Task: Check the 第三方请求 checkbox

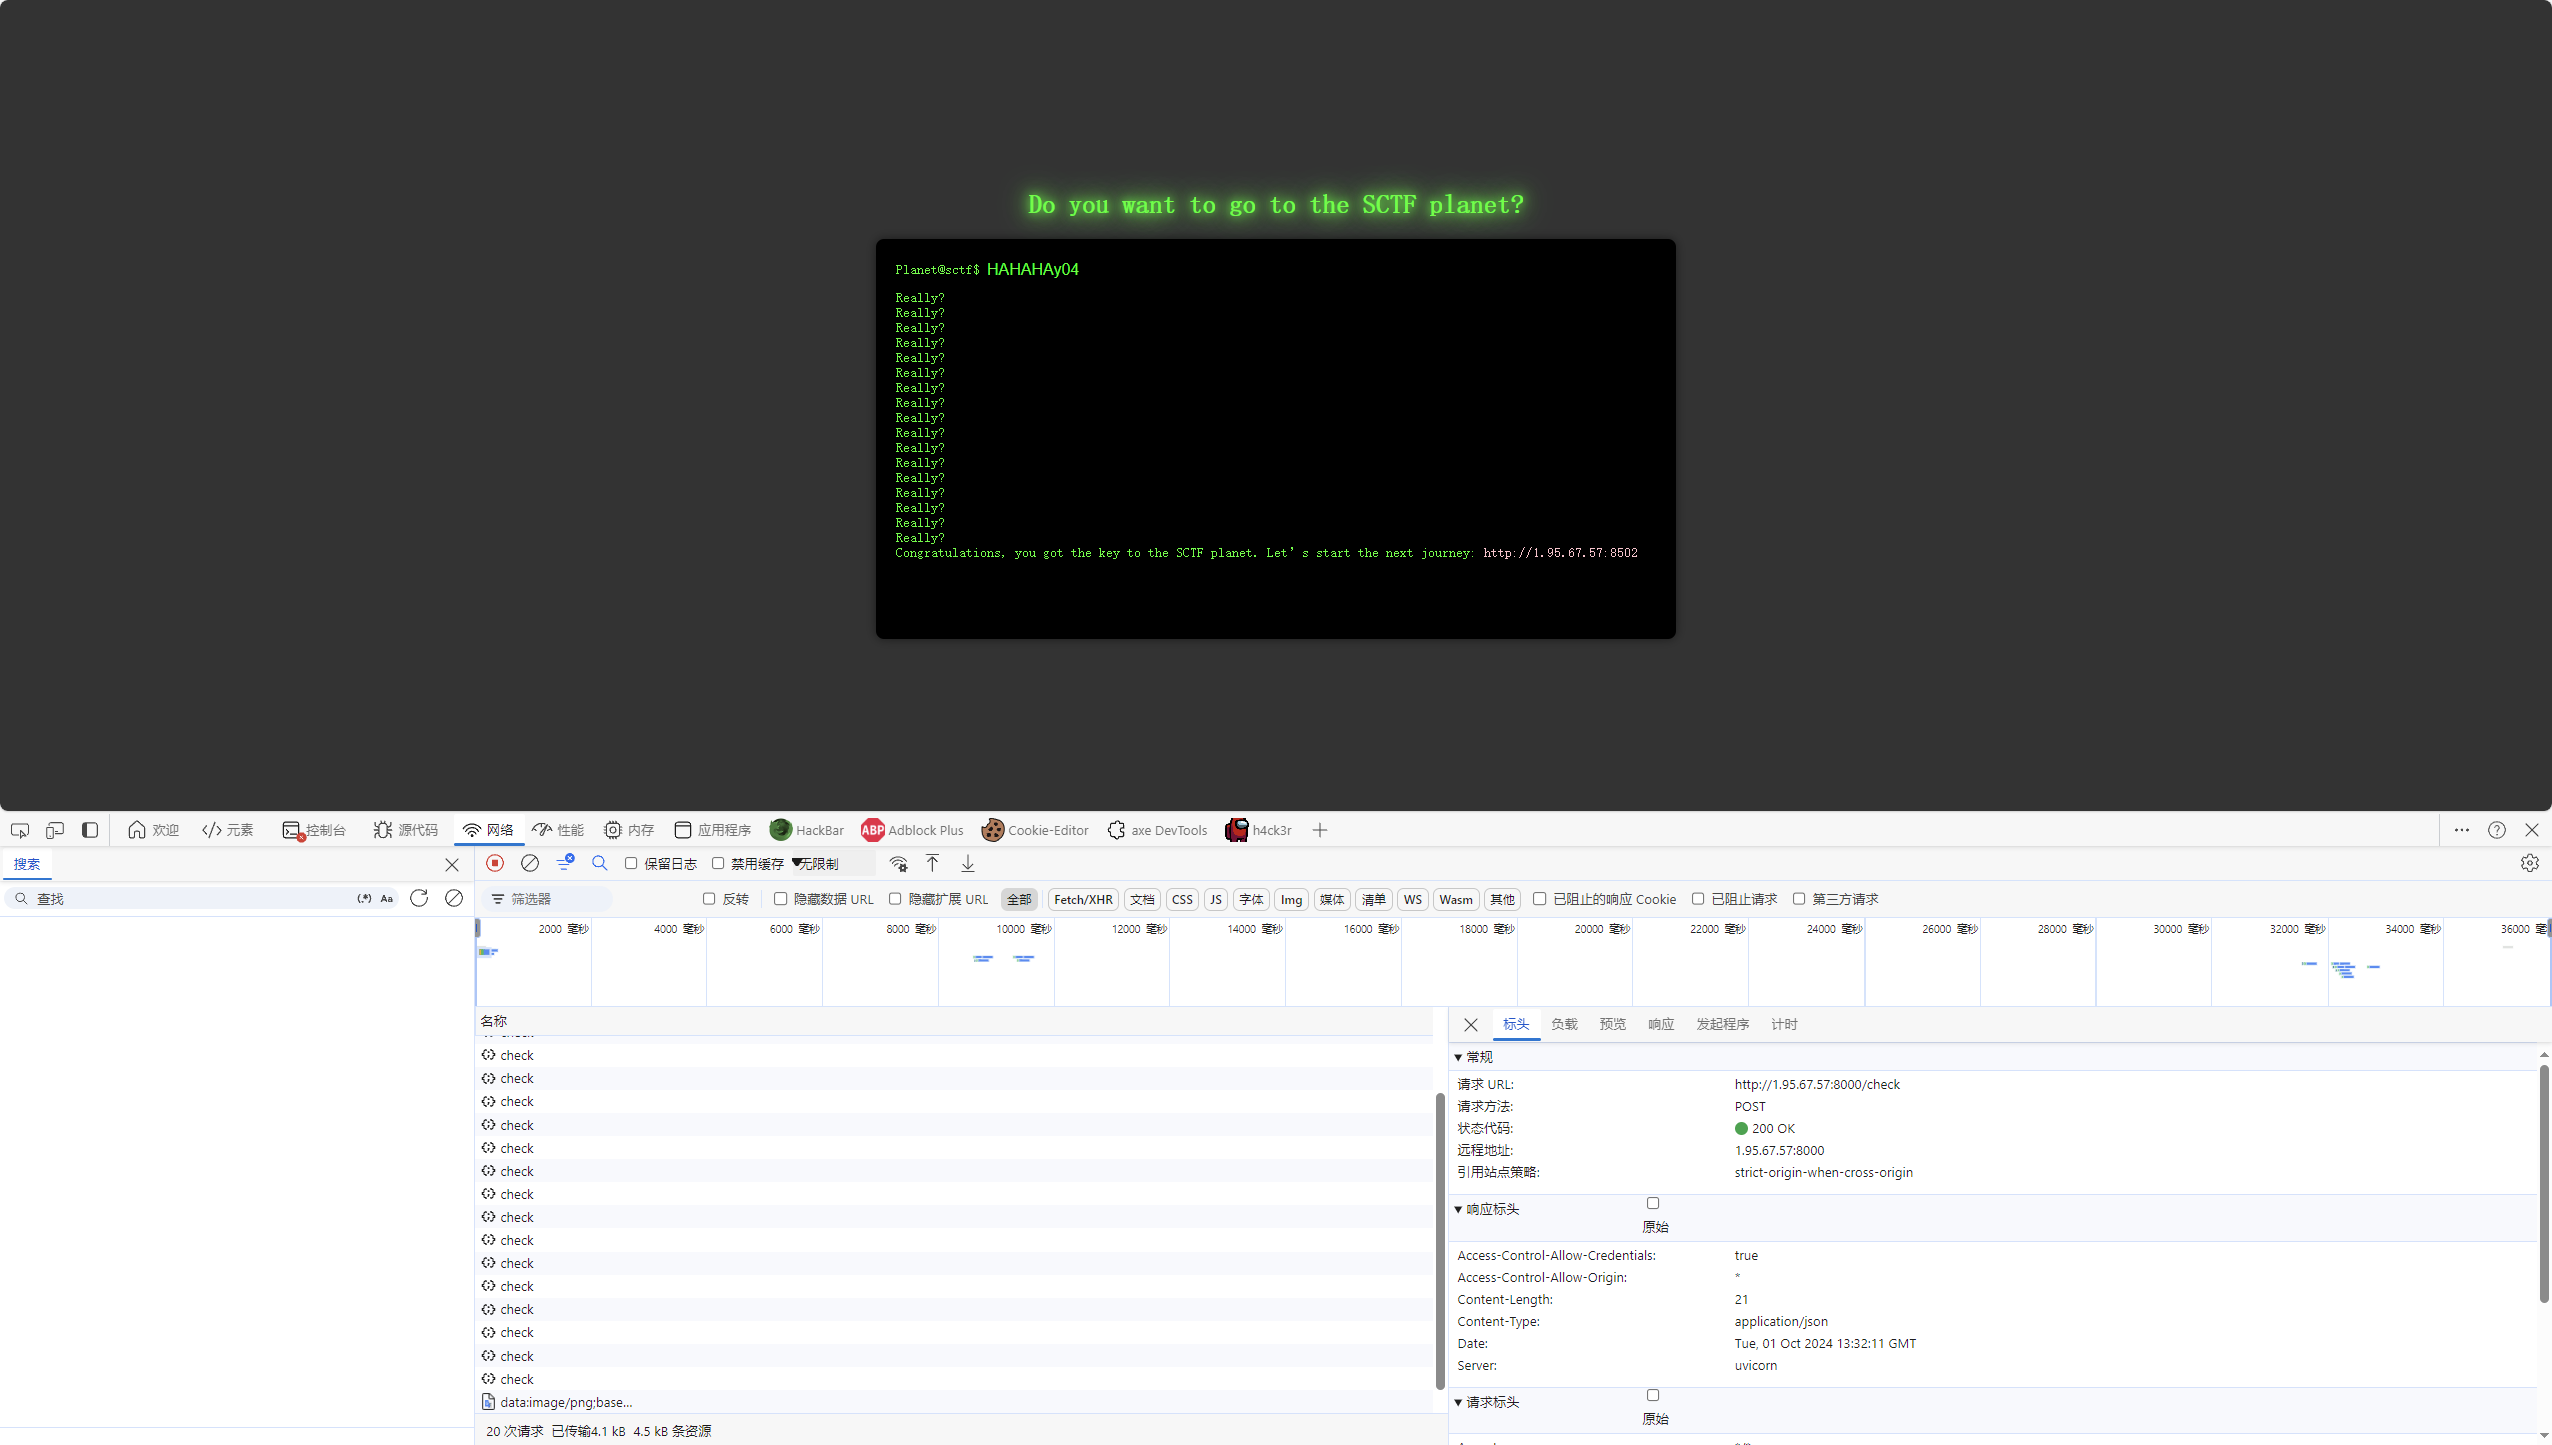Action: [1799, 899]
